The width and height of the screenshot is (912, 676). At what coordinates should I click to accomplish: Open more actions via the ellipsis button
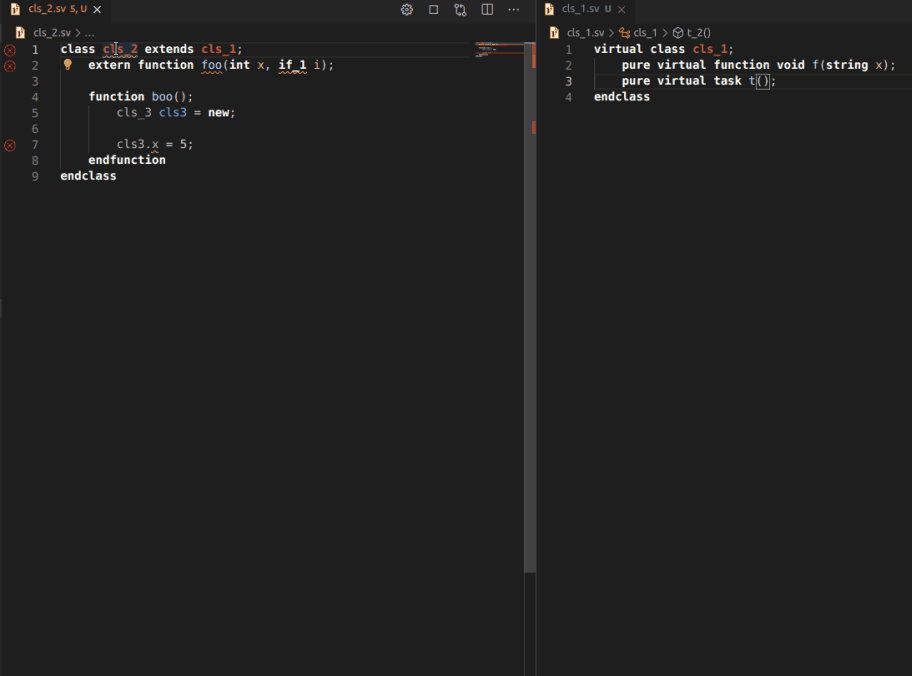pos(513,9)
